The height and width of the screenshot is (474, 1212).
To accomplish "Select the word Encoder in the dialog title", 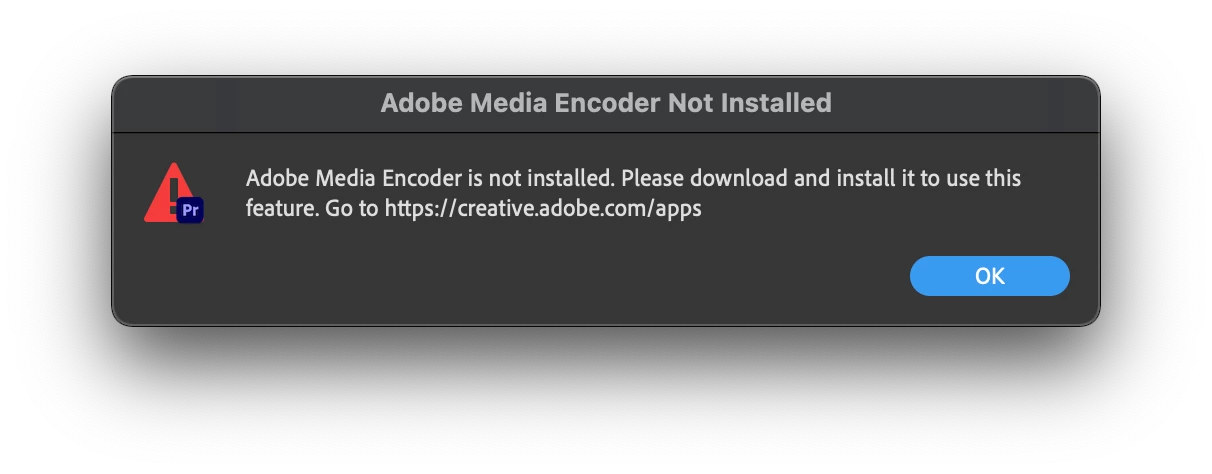I will 606,103.
